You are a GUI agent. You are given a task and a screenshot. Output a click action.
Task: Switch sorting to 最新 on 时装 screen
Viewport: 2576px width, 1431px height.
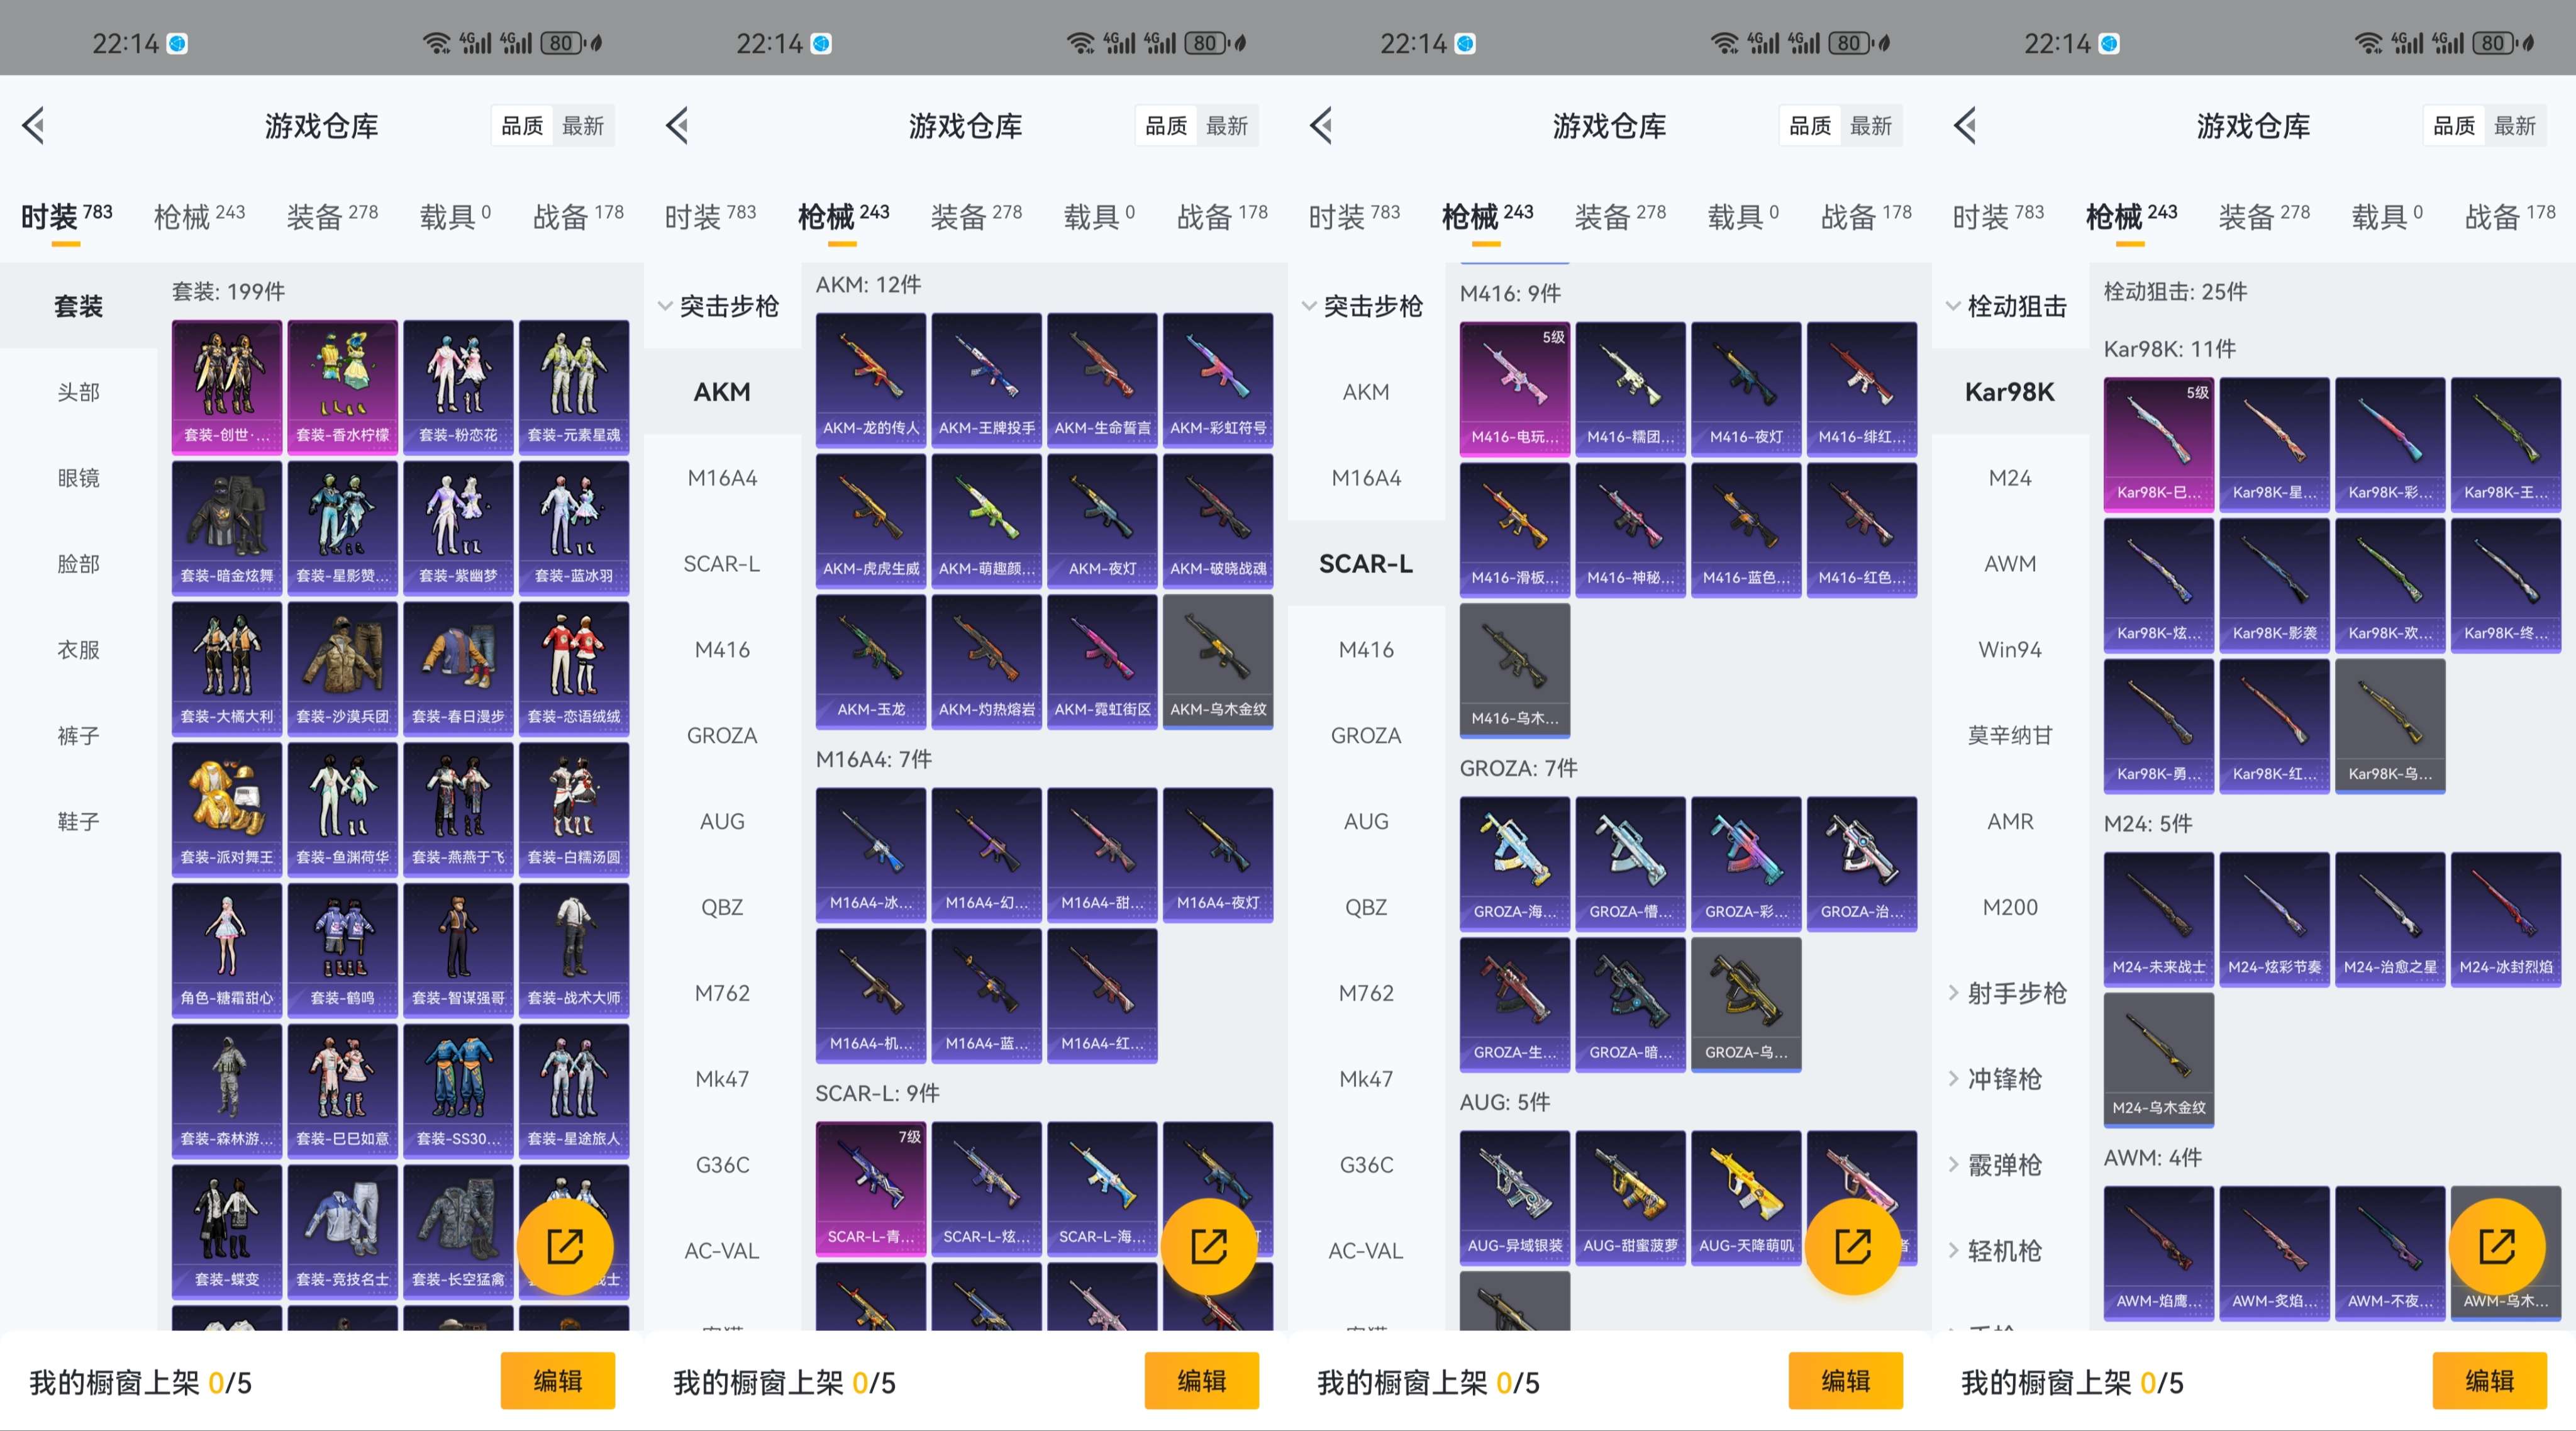coord(583,126)
